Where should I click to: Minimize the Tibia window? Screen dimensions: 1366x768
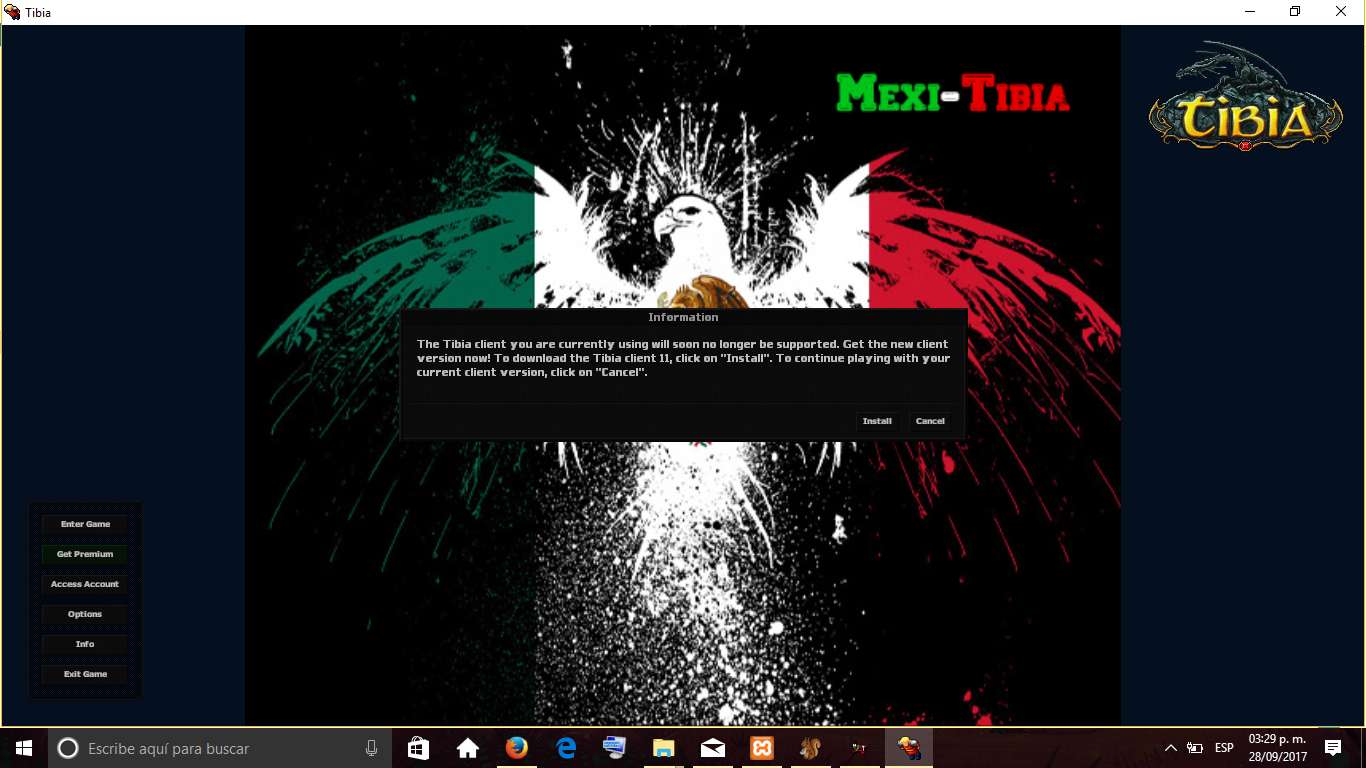click(1250, 12)
